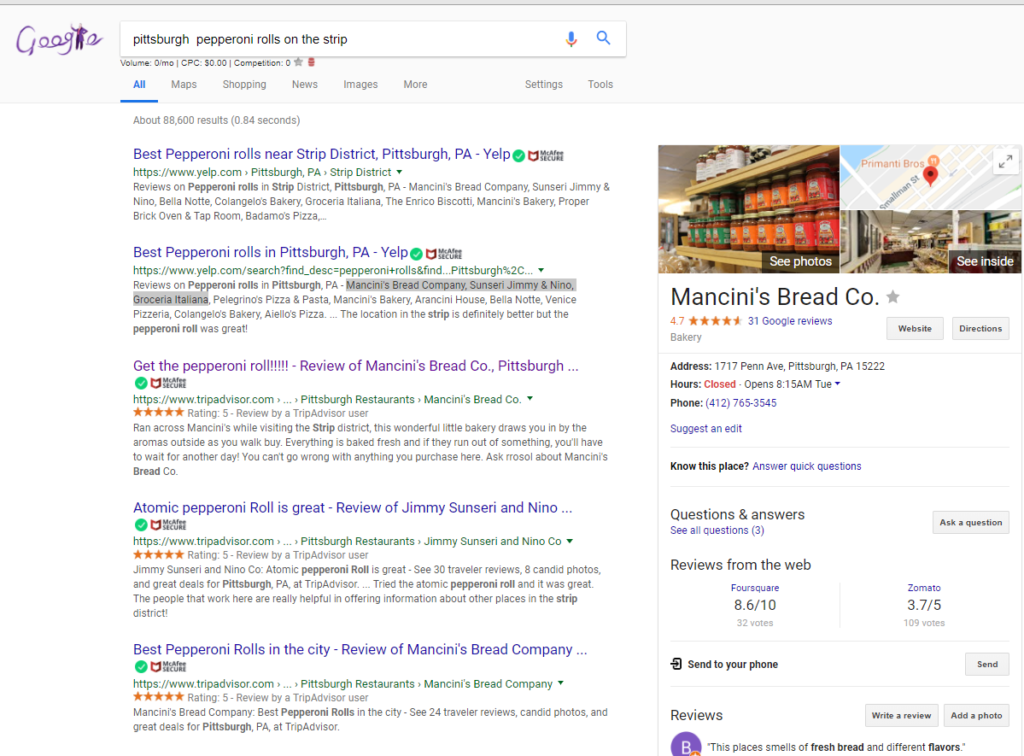Open dropdown arrow after Mancini's Bread Company URL
The height and width of the screenshot is (756, 1024).
pos(560,684)
